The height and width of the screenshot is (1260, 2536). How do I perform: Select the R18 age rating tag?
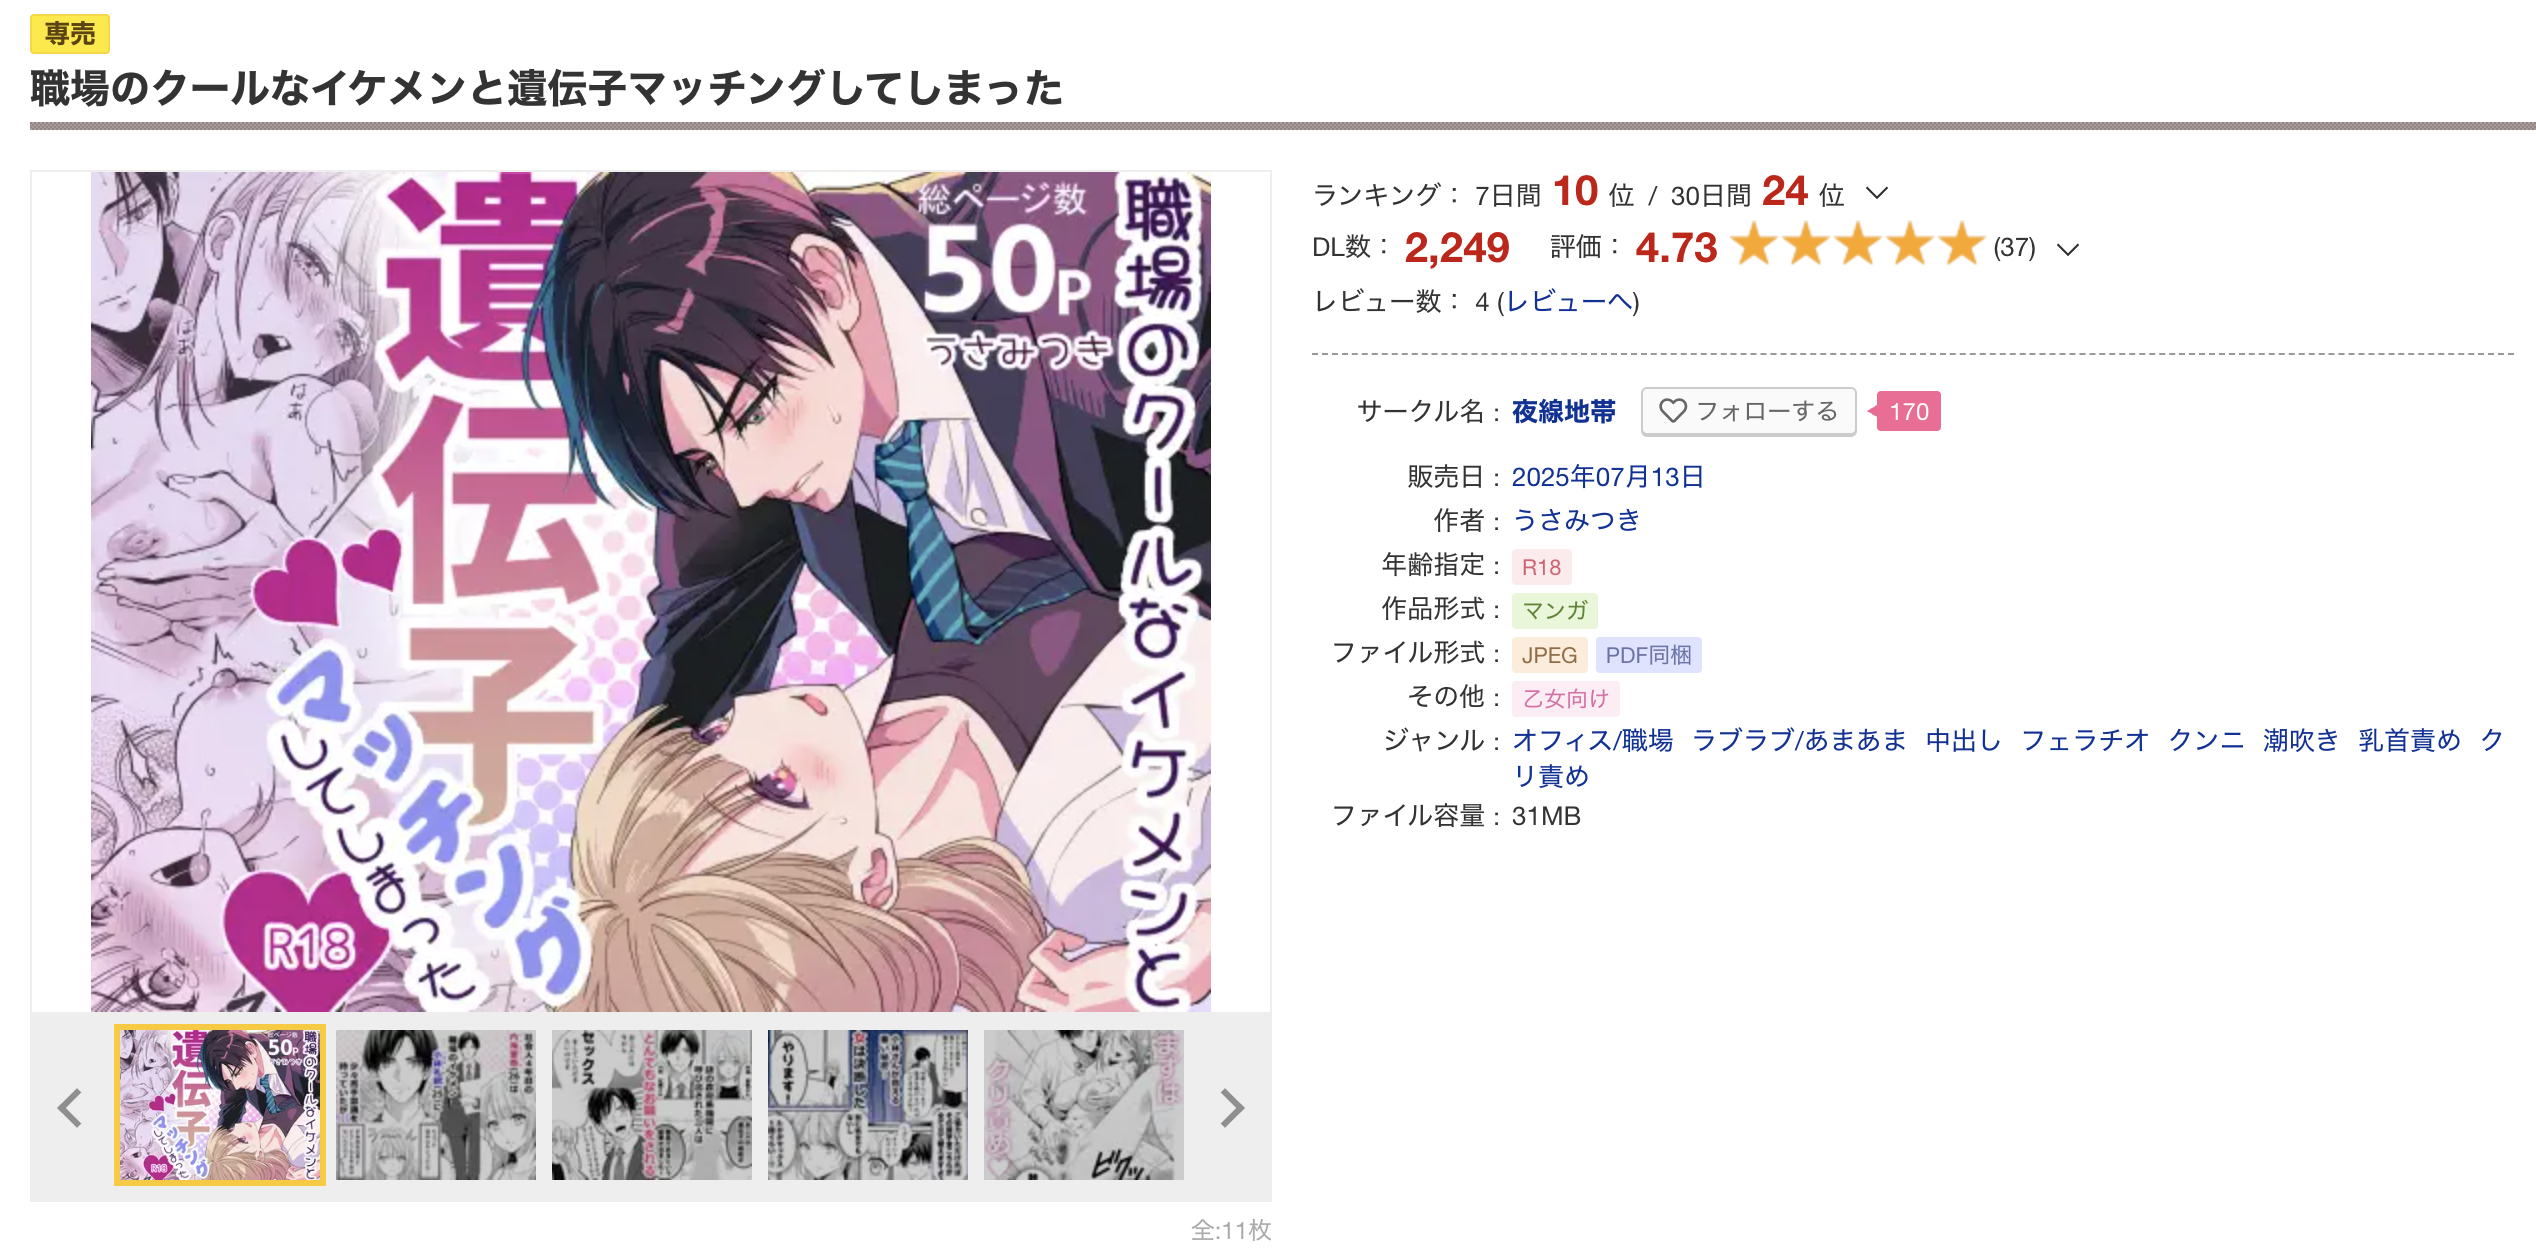click(x=1541, y=567)
